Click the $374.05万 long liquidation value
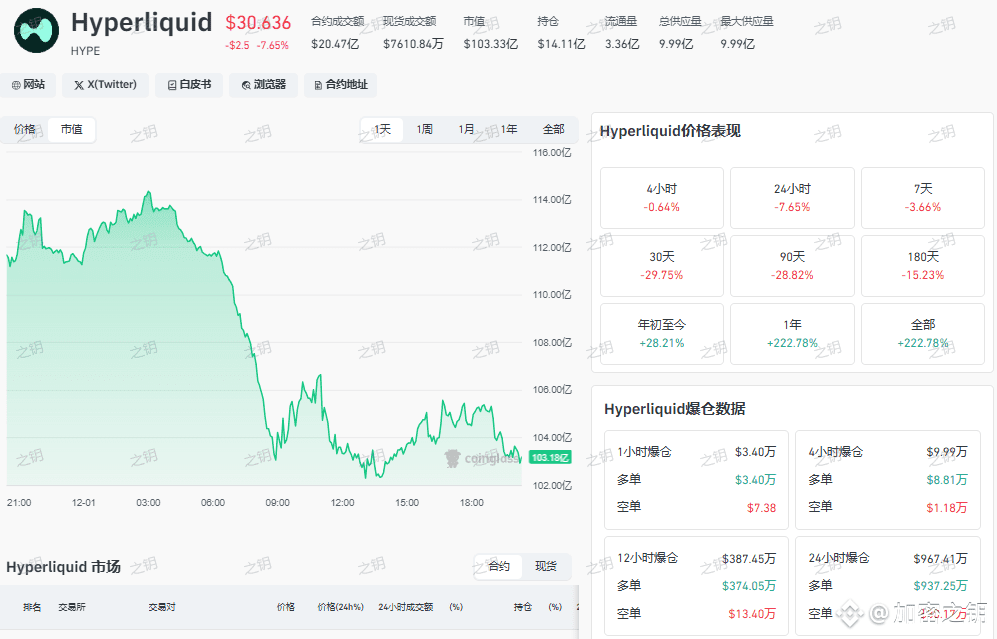The image size is (997, 639). tap(749, 586)
